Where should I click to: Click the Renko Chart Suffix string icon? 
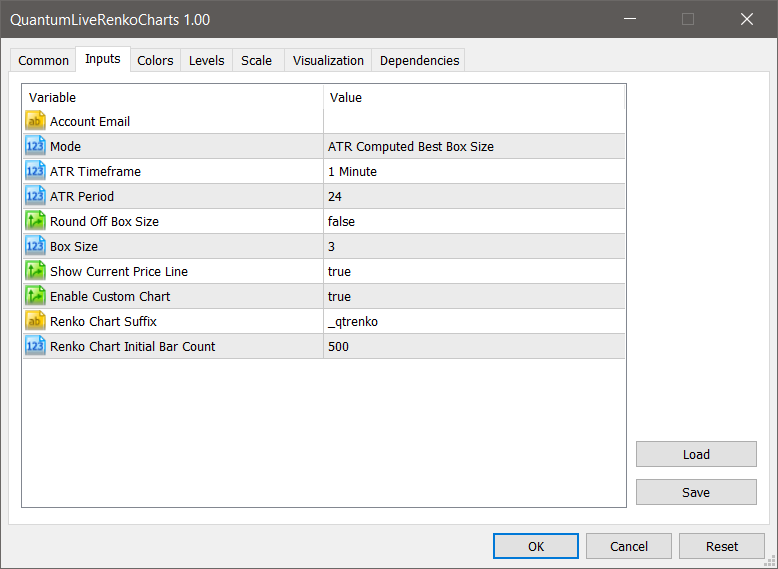pyautogui.click(x=35, y=321)
